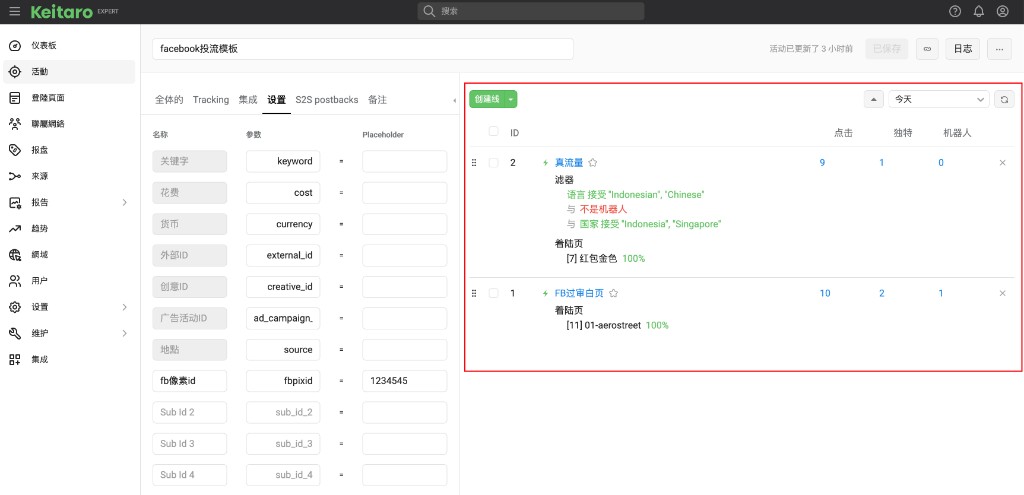
Task: Star the FB过审白页 flow
Action: [613, 293]
